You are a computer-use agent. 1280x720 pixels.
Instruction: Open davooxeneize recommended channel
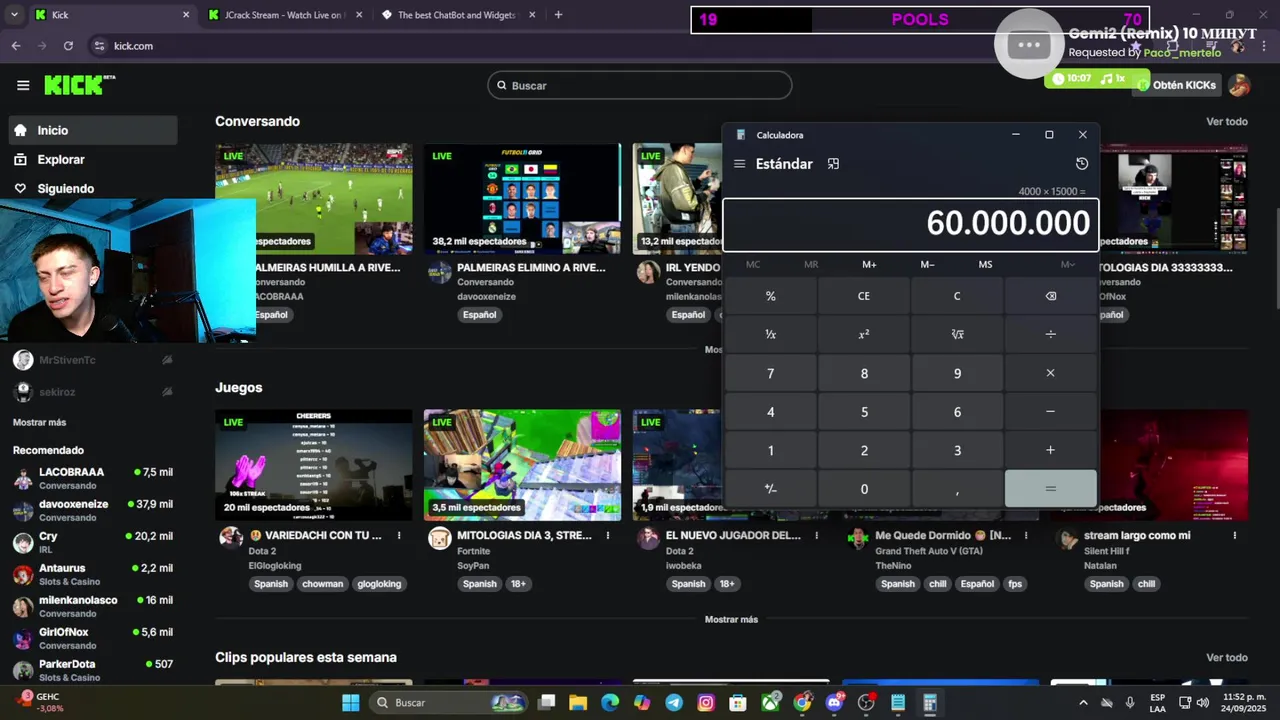click(93, 510)
